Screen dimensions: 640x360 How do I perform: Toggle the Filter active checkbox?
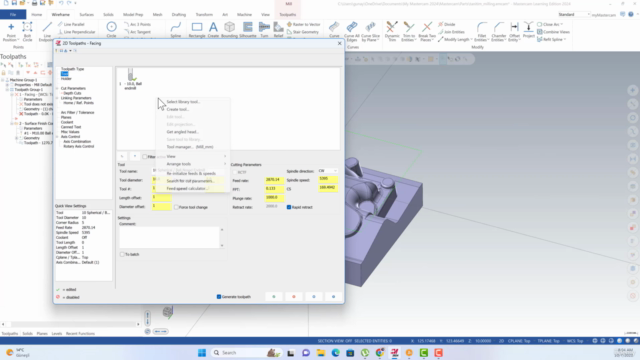coord(144,157)
